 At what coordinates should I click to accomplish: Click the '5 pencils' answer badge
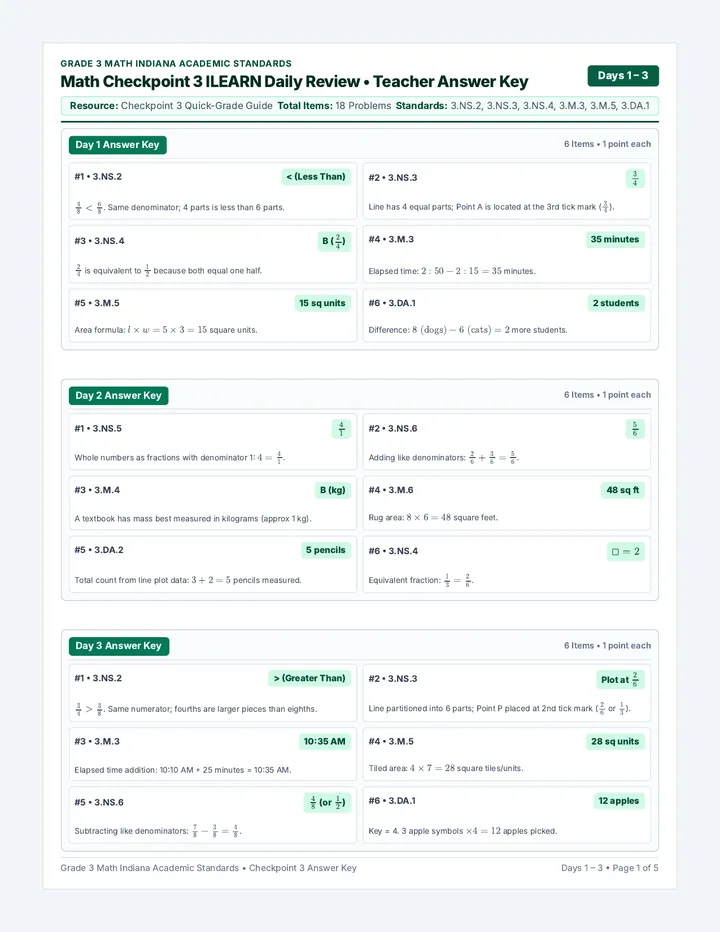(326, 550)
